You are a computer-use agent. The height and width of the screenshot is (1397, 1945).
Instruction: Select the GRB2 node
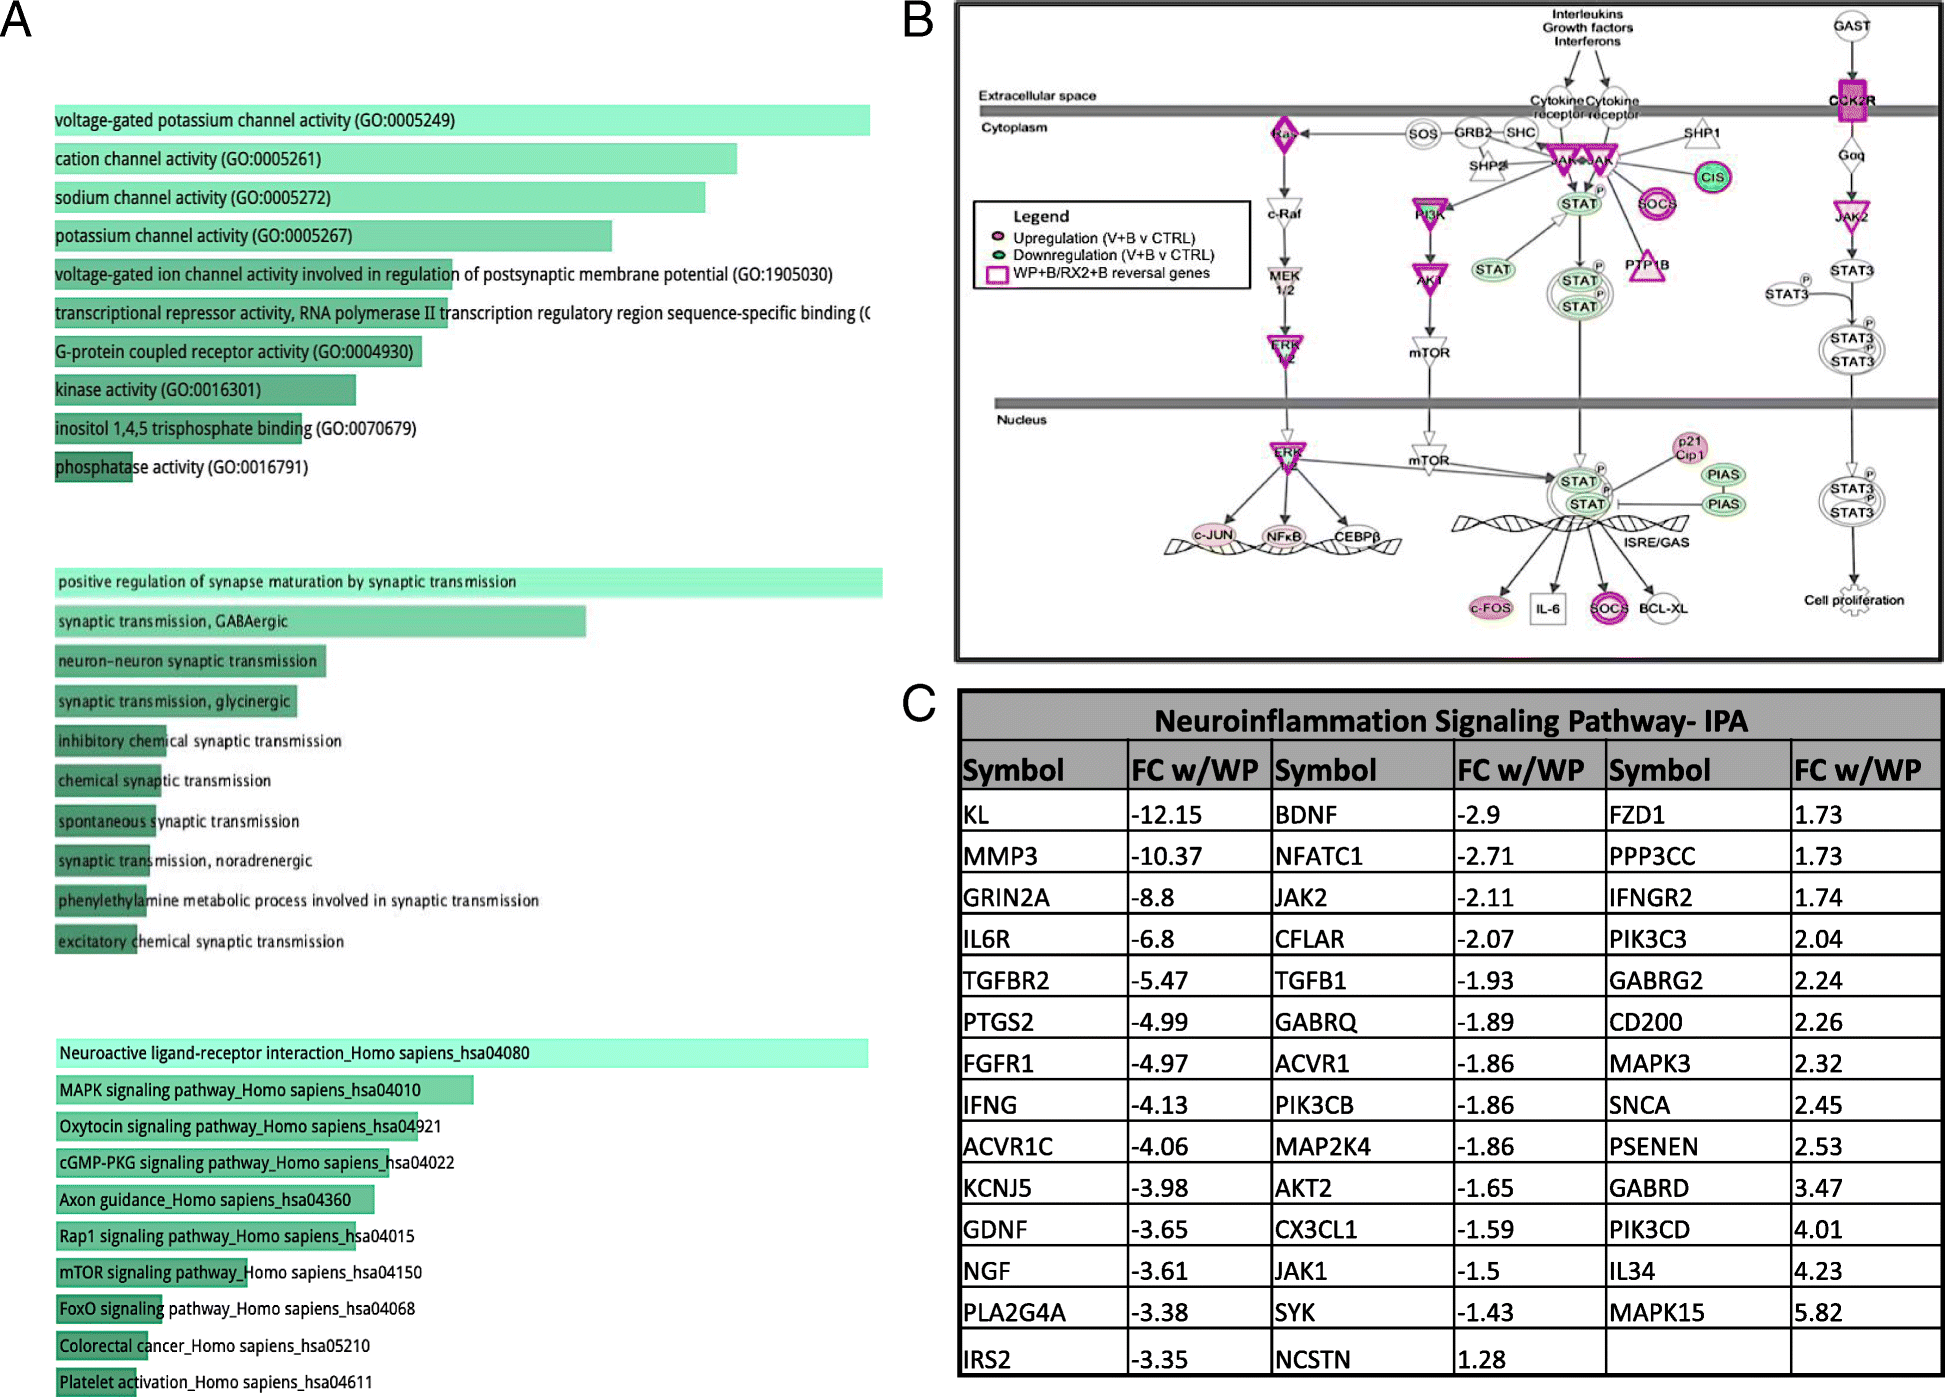coord(1473,132)
